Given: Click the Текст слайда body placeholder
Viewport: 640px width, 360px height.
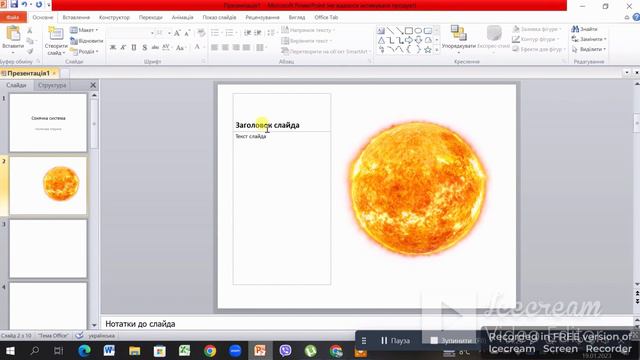Looking at the screenshot, I should pos(282,208).
